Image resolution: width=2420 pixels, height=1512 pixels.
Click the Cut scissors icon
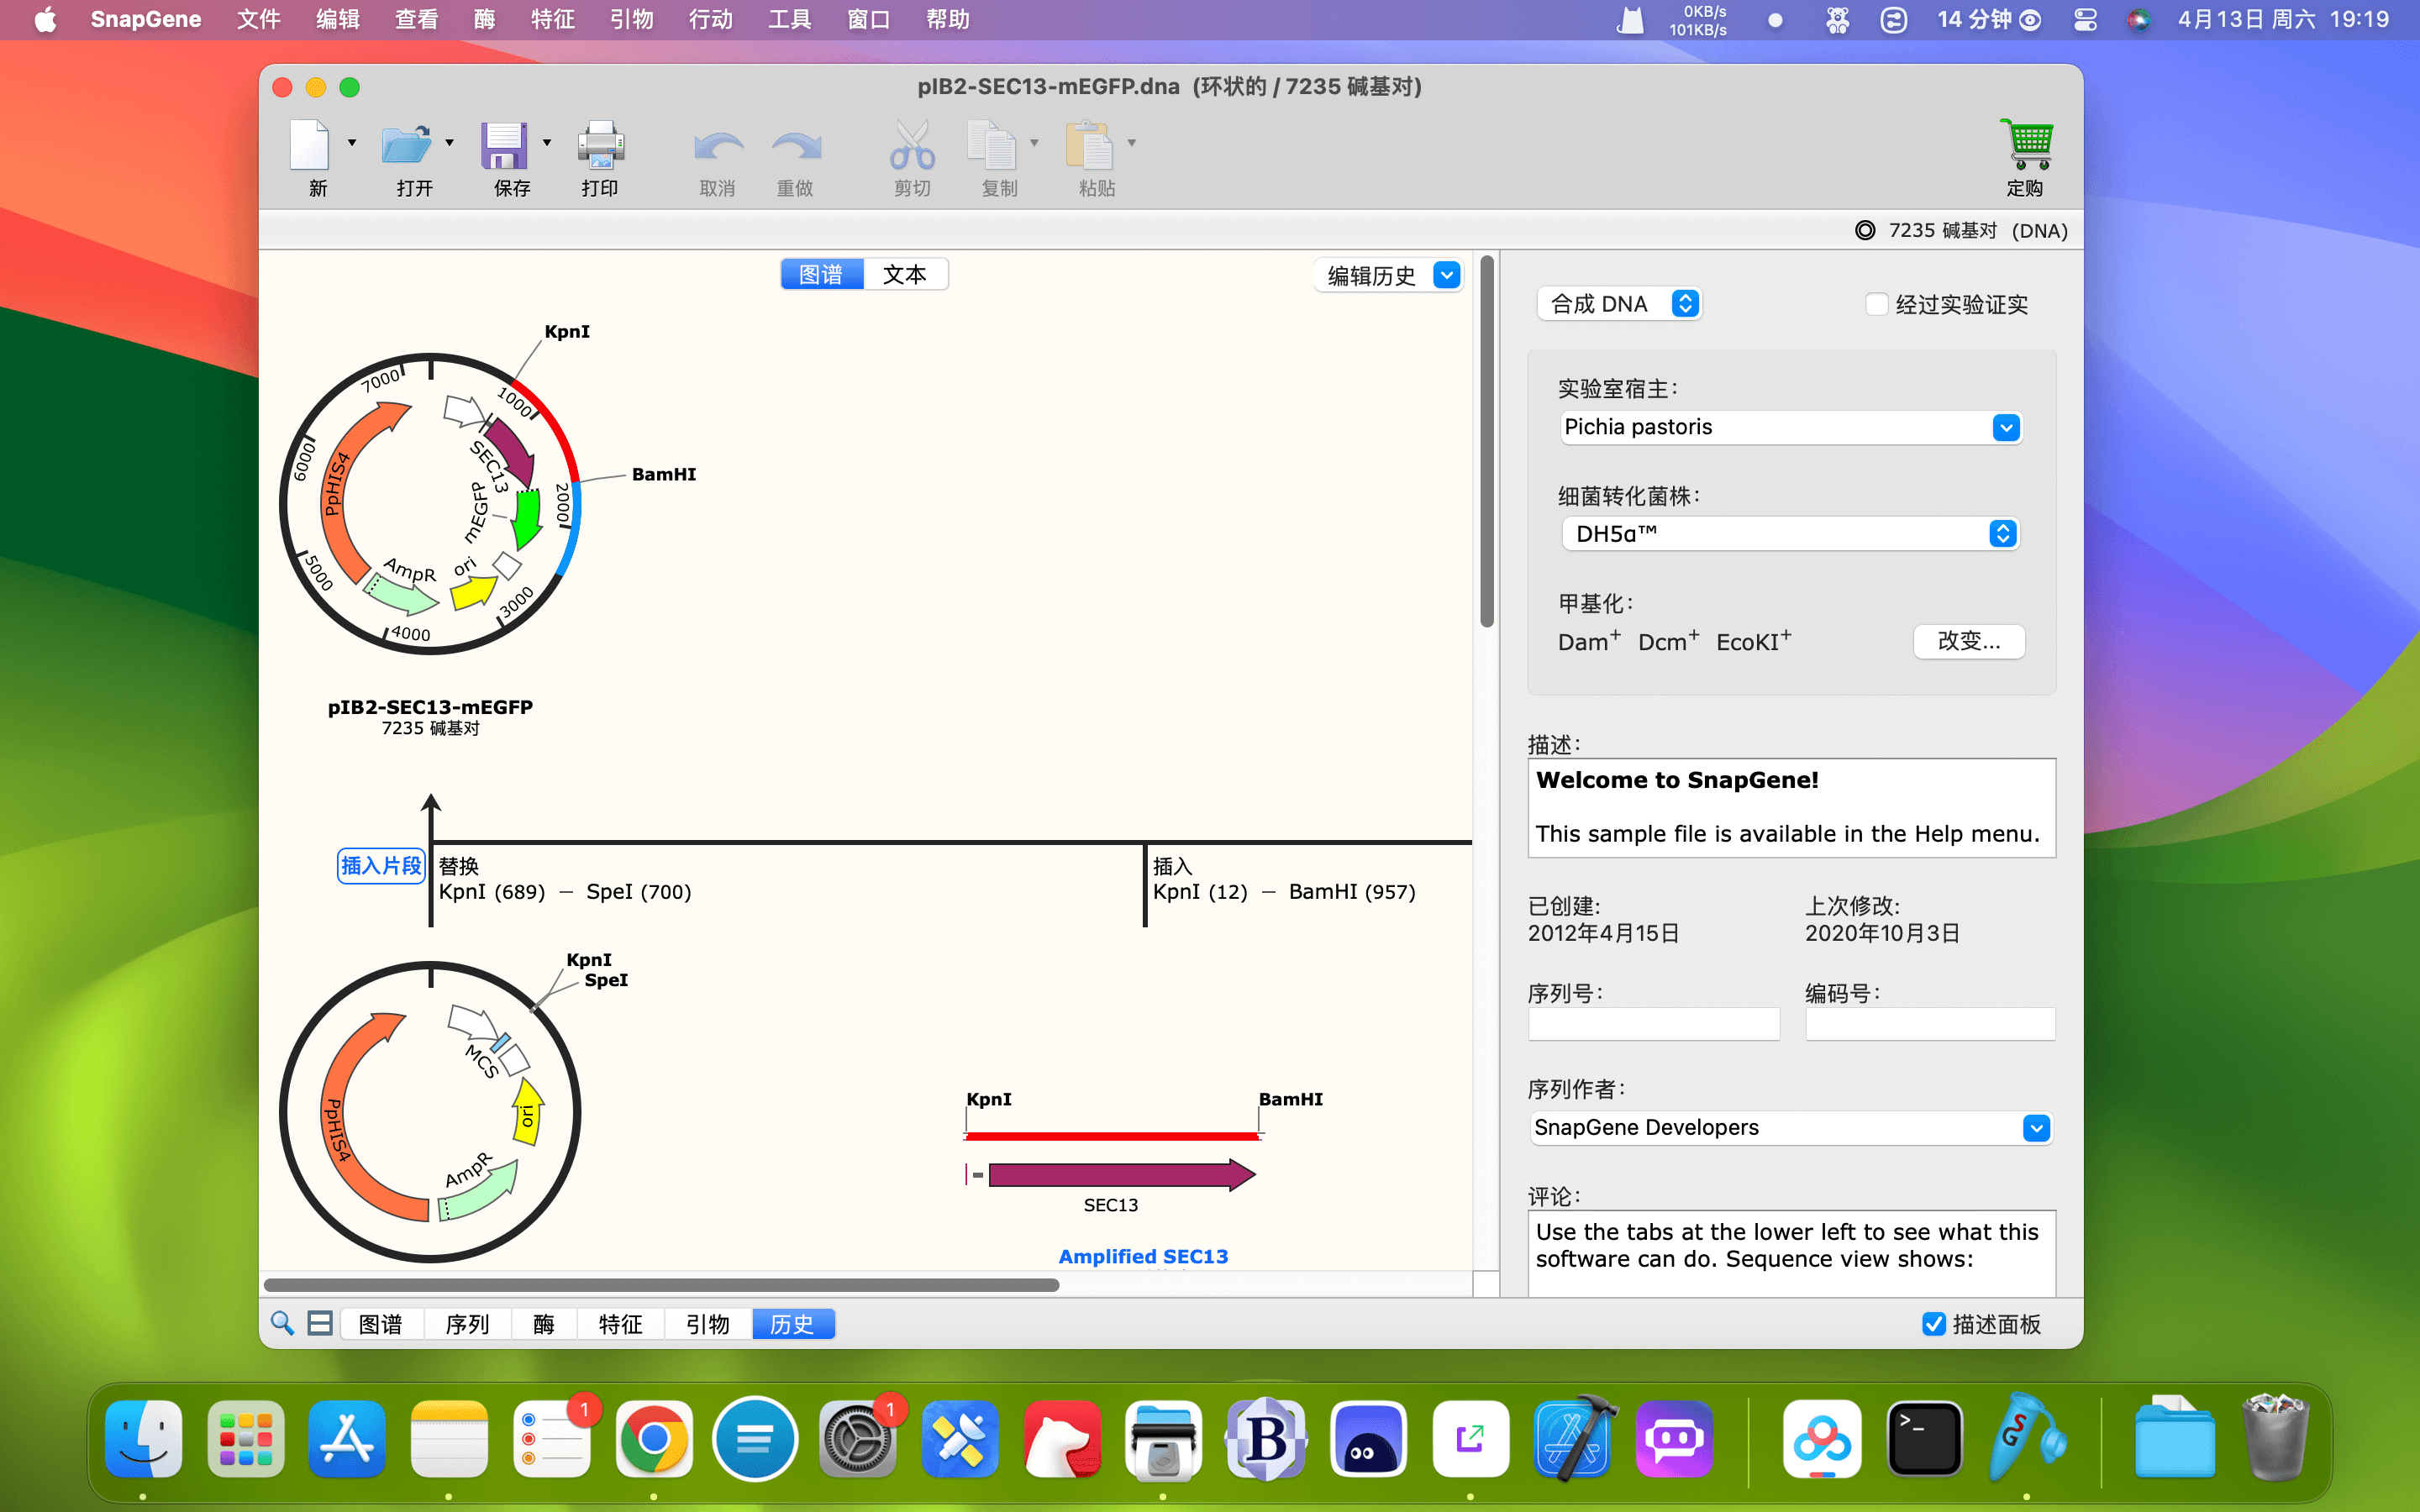tap(912, 145)
